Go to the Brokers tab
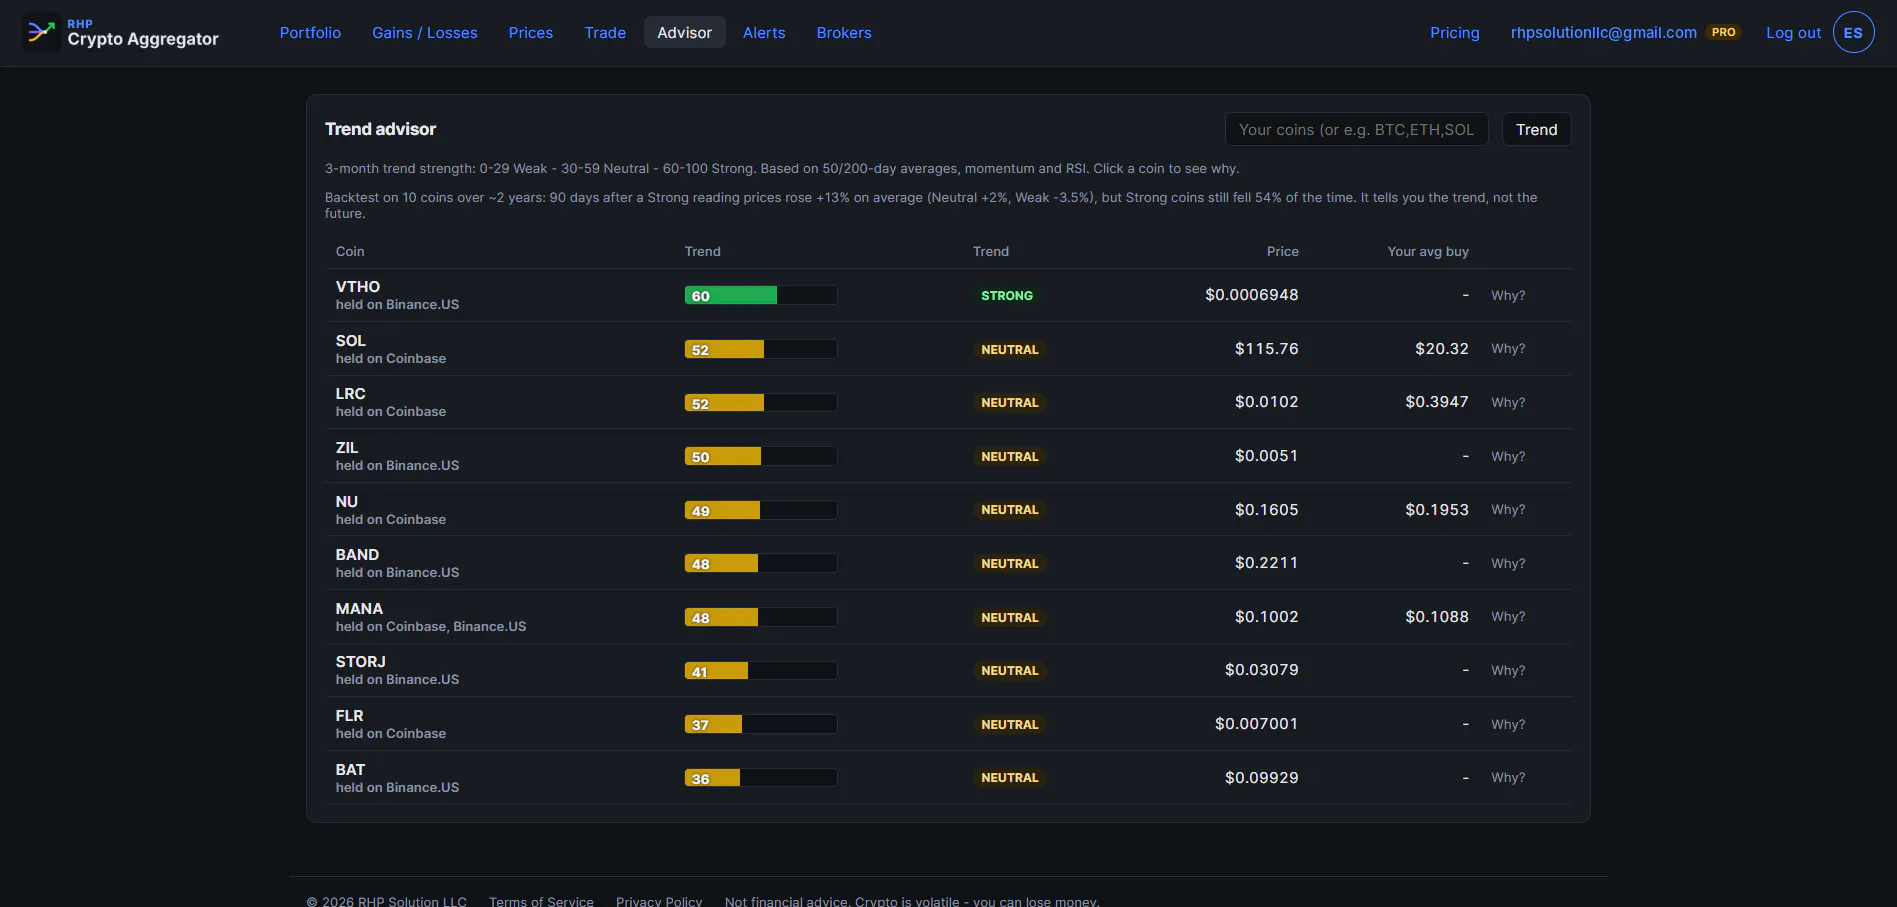The image size is (1897, 907). (844, 33)
